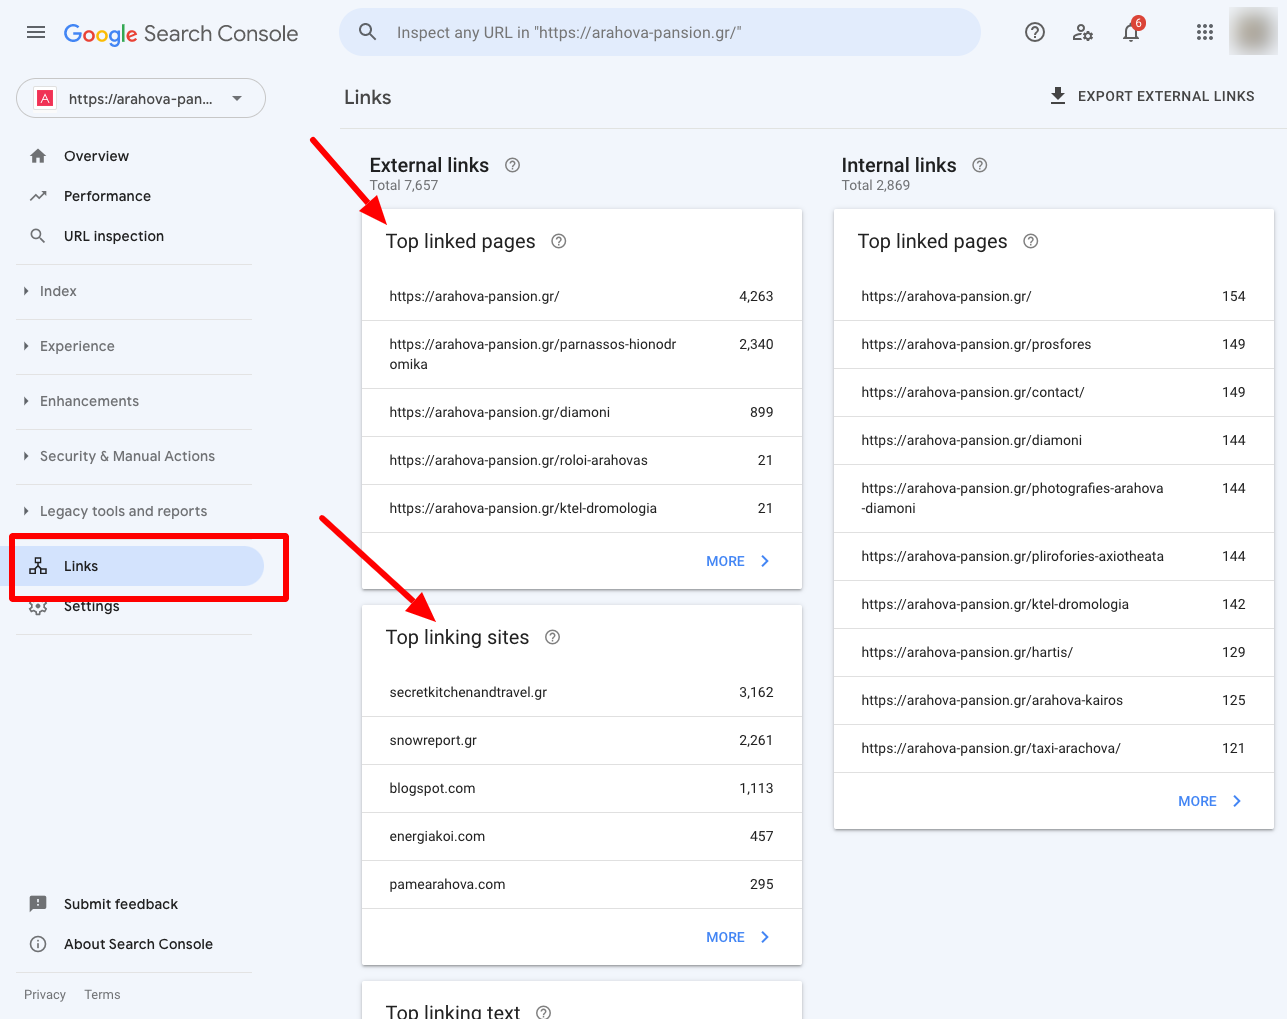Click the Performance trend icon
The height and width of the screenshot is (1019, 1287).
[38, 196]
